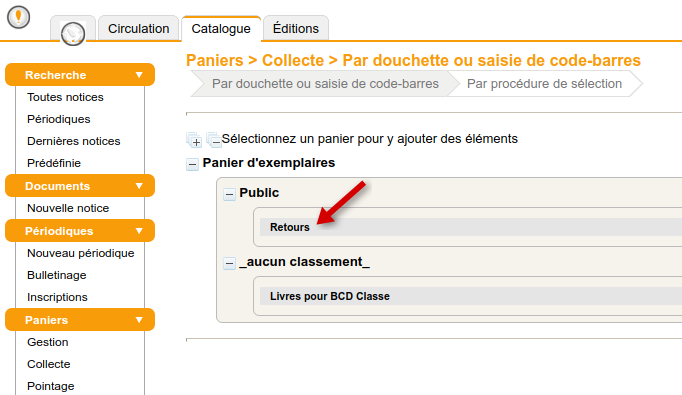Open Paniers Gestion
This screenshot has height=395, width=682.
point(47,342)
